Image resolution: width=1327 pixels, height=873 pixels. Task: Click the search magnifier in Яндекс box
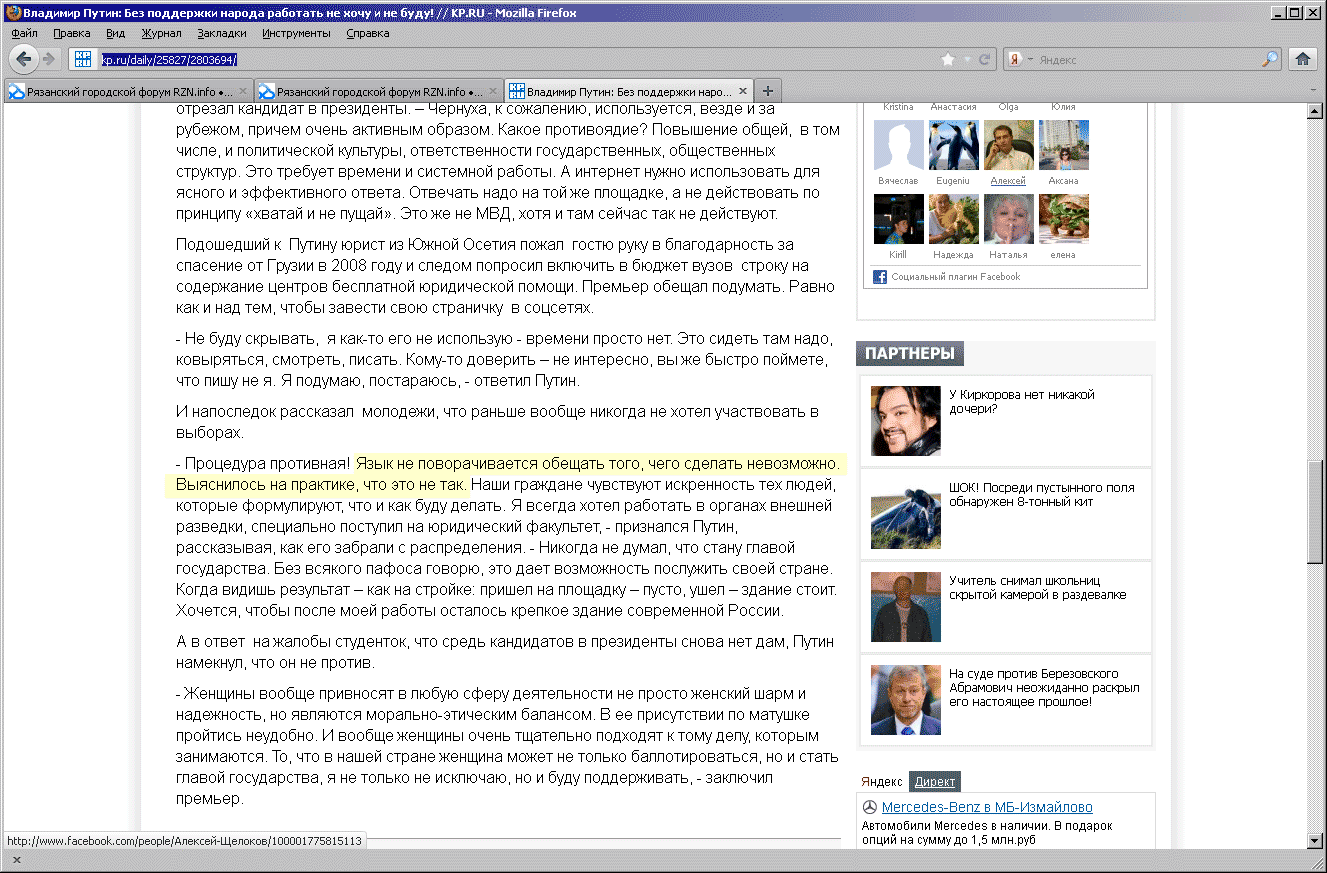pos(1270,59)
